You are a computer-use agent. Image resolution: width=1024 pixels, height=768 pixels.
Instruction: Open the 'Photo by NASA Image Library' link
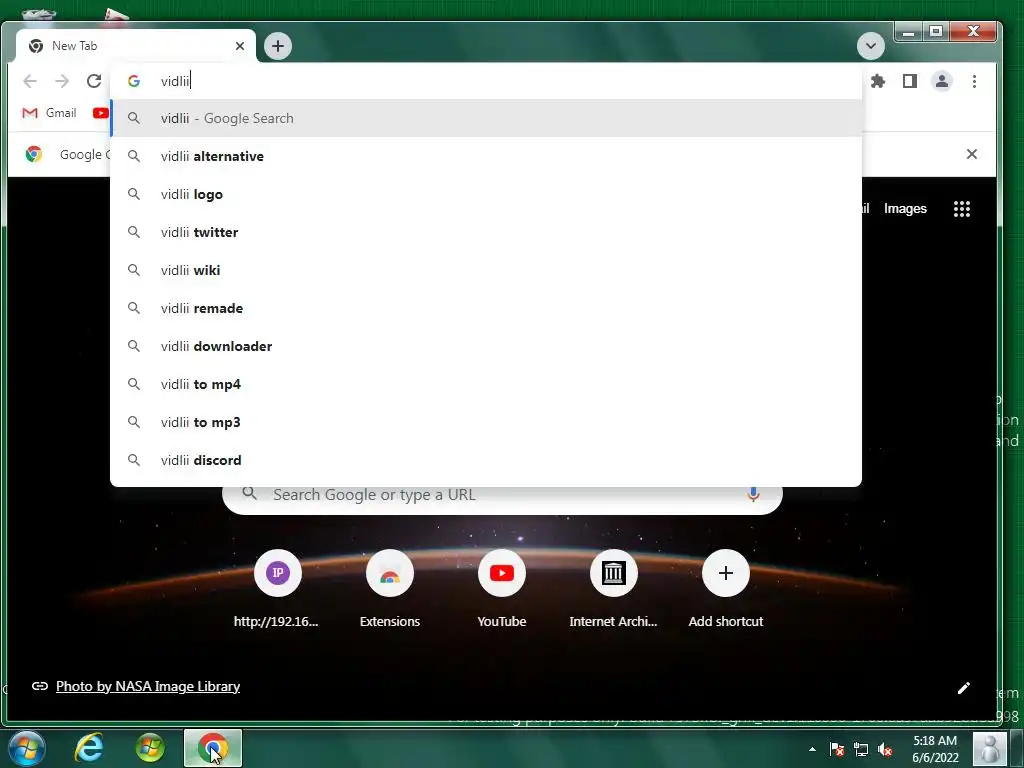pos(148,686)
